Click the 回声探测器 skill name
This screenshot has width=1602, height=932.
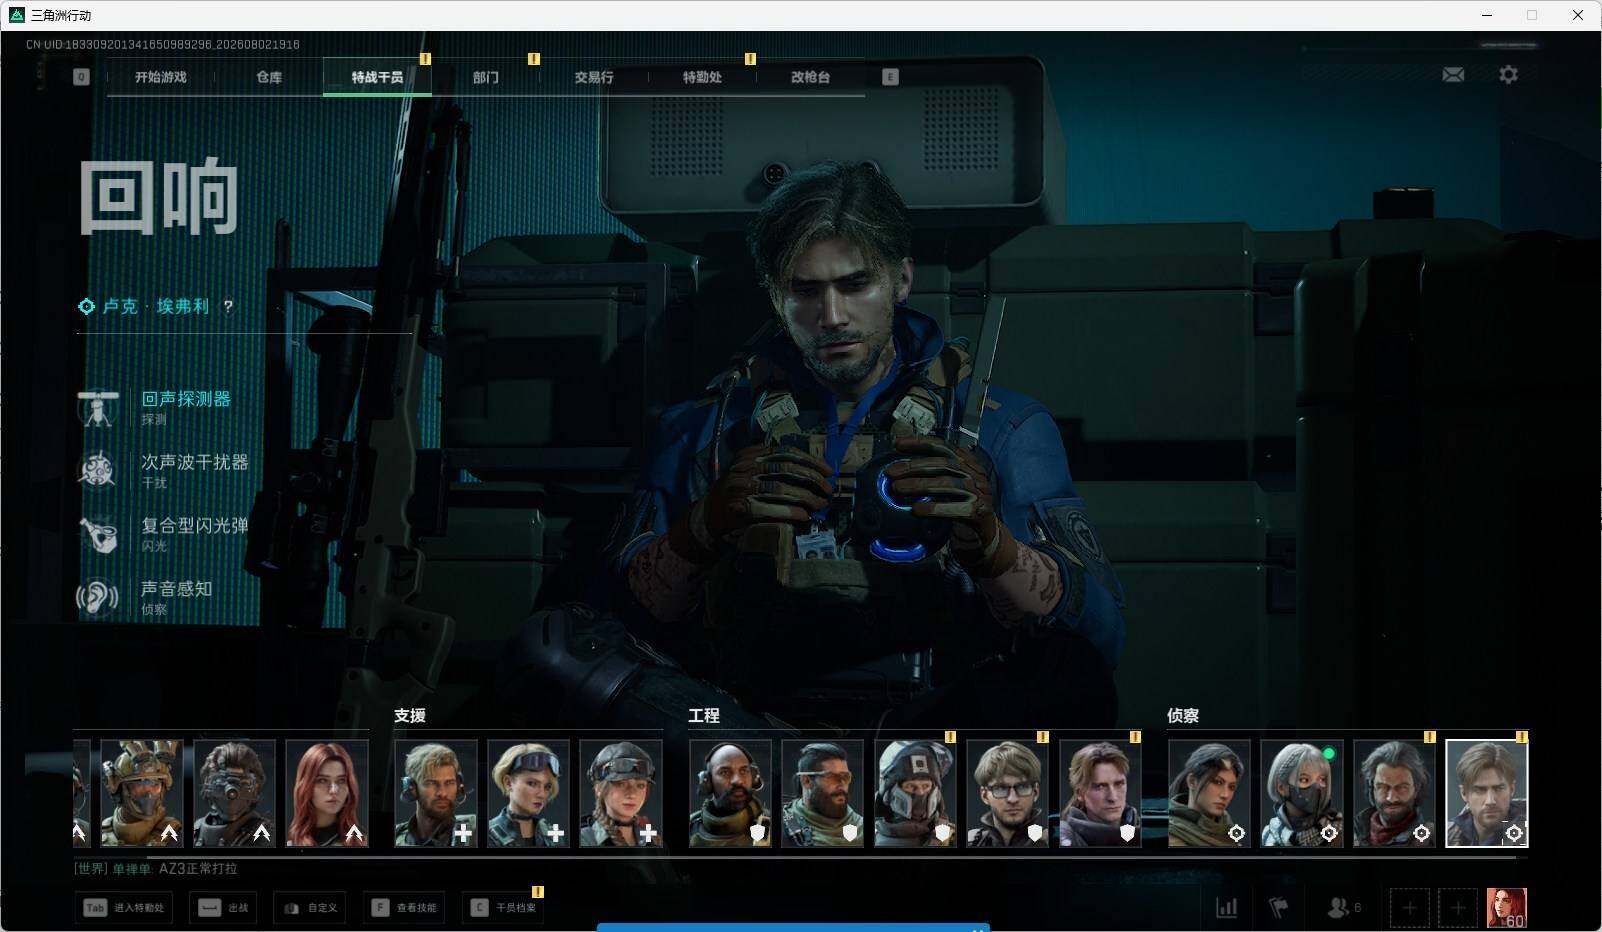[186, 399]
